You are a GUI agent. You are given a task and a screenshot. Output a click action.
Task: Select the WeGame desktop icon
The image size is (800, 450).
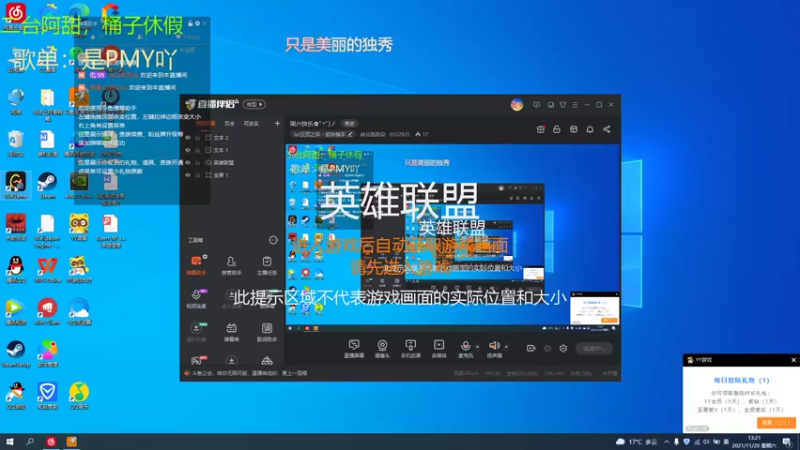point(16,185)
